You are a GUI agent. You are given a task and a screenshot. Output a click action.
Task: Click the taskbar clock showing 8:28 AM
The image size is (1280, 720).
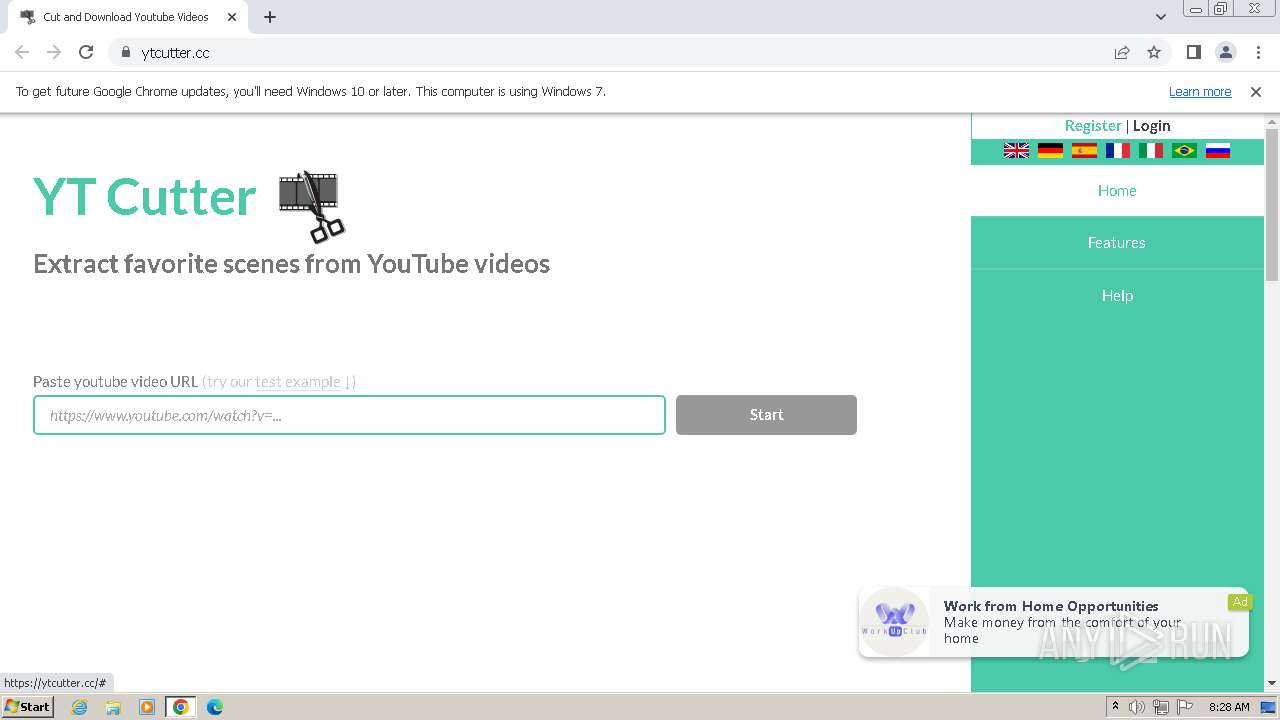[1228, 707]
